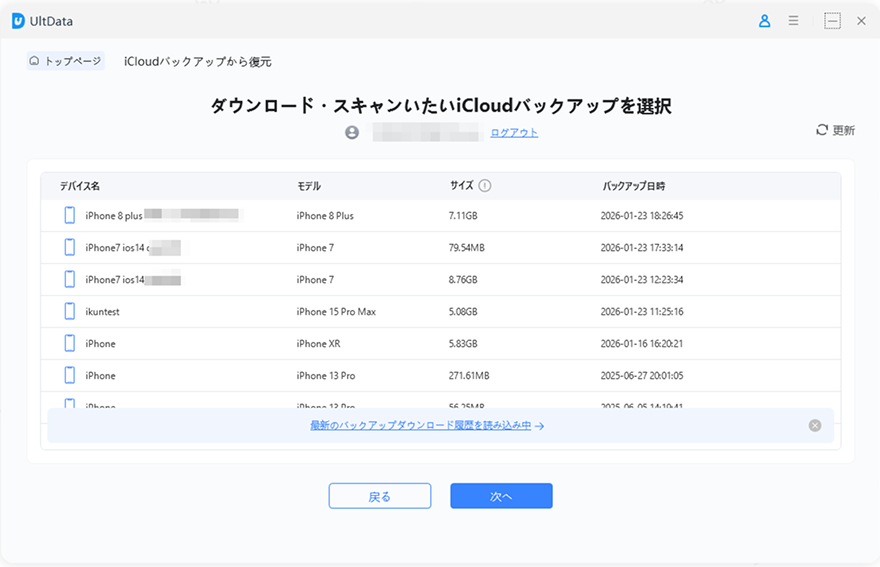Viewport: 880px width, 567px height.
Task: Click backup date 2026-01-16 16:20:21
Action: (x=642, y=344)
